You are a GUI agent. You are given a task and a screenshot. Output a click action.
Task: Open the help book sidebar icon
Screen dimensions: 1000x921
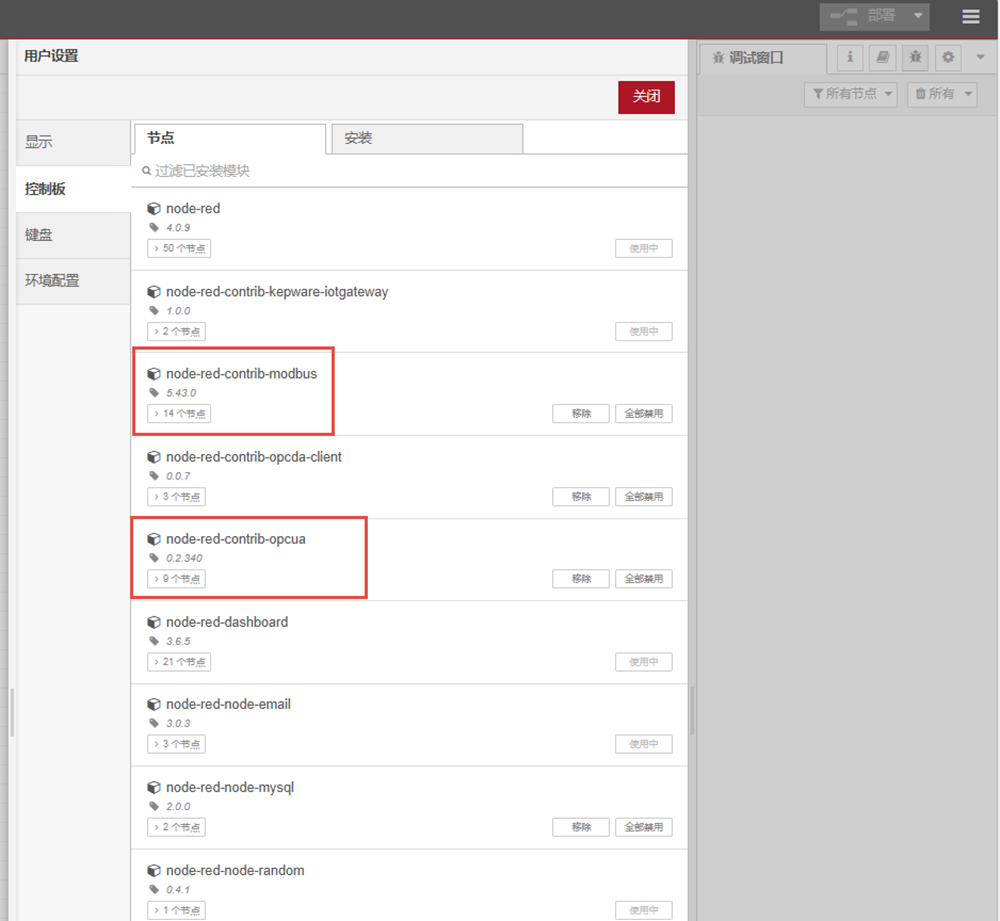pyautogui.click(x=883, y=57)
